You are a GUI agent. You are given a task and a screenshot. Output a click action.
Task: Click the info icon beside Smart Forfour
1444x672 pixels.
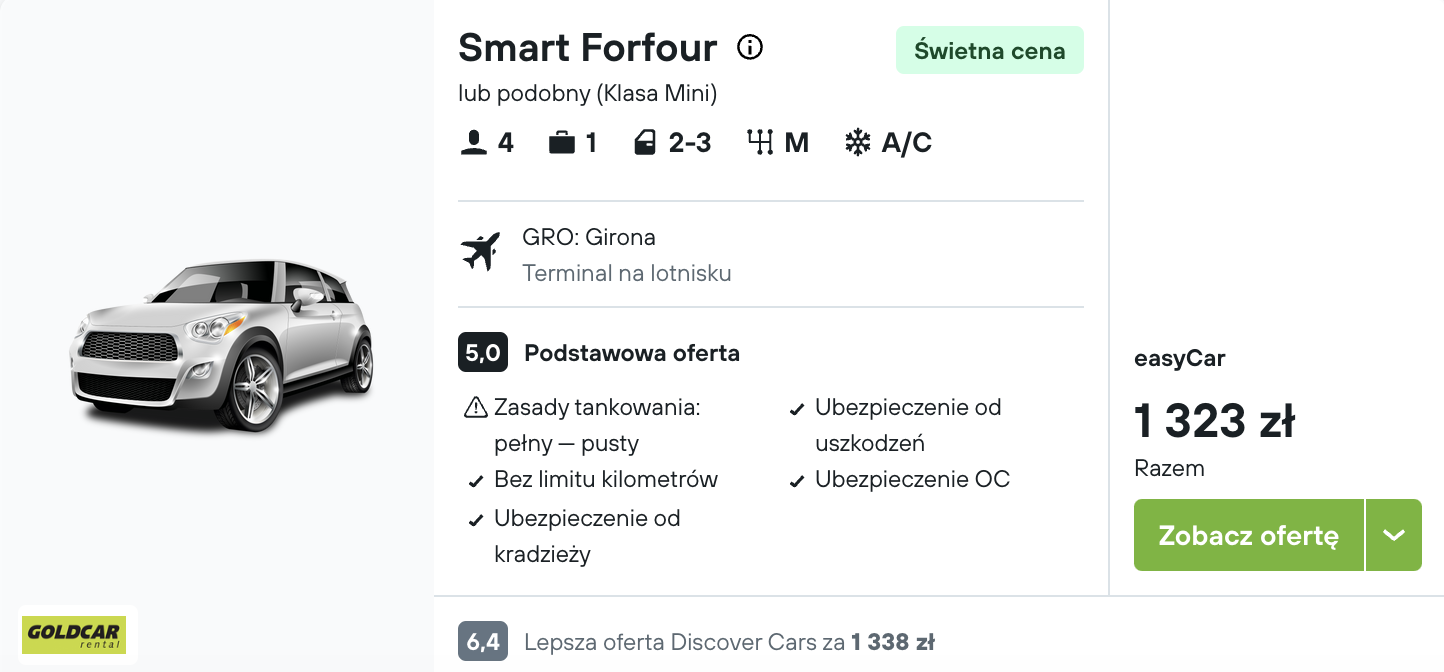749,47
